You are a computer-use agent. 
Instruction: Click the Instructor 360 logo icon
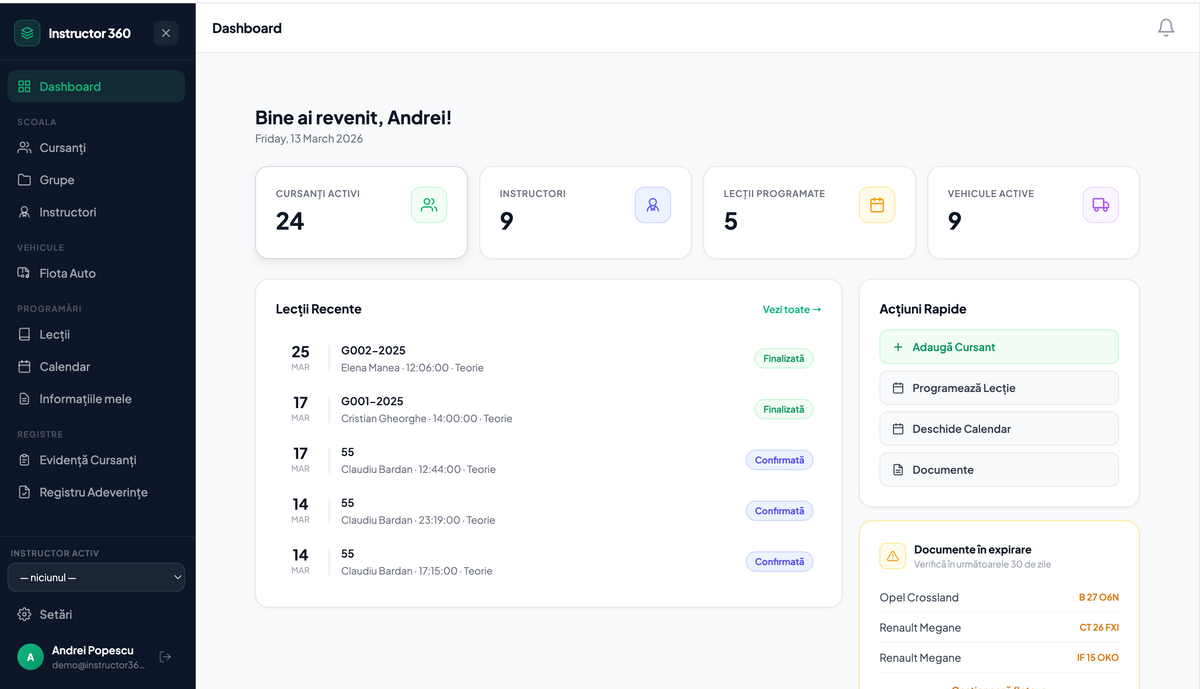point(27,33)
